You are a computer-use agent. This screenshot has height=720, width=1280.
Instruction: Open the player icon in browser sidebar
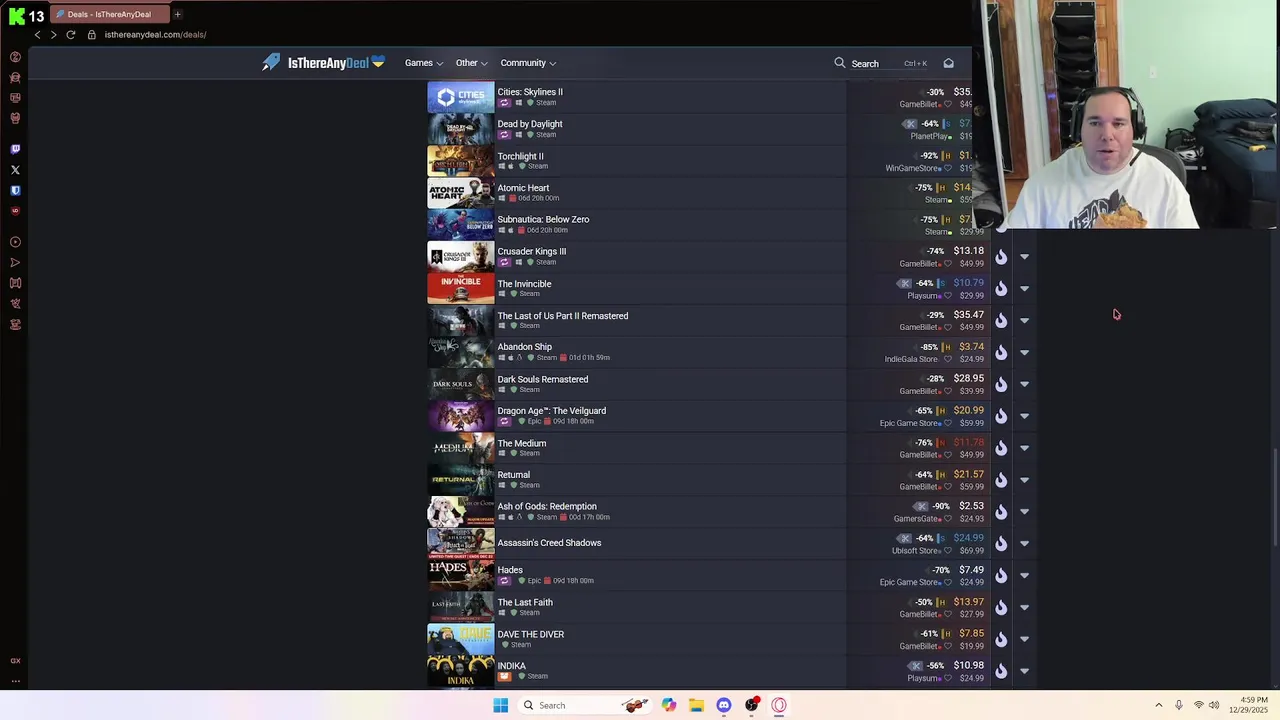point(15,242)
